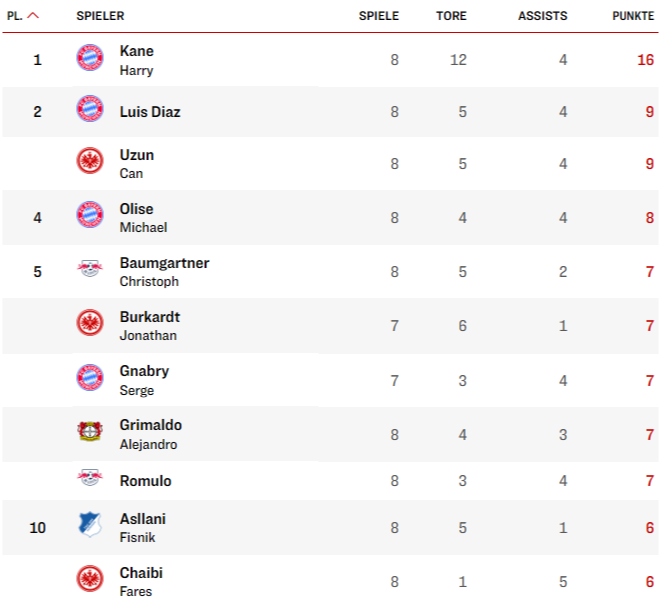Open Harry Kane player profile

pyautogui.click(x=136, y=60)
